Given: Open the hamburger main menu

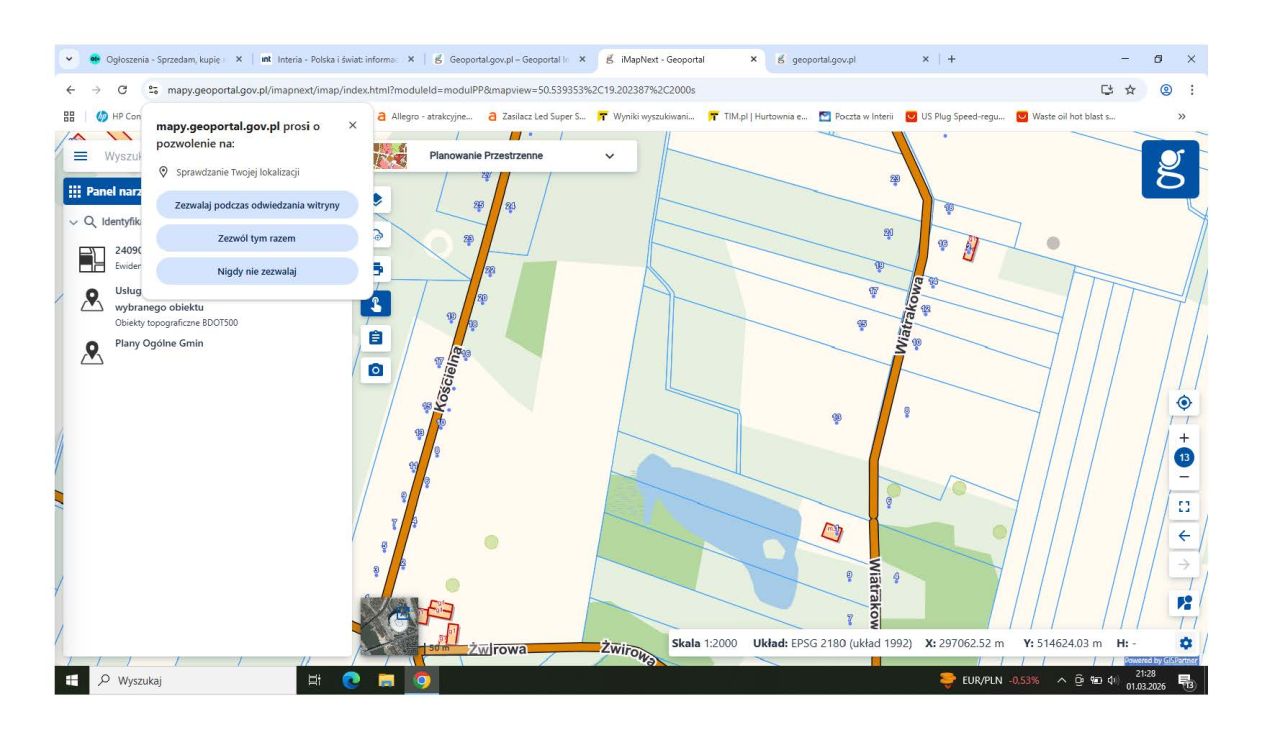Looking at the screenshot, I should (x=81, y=157).
